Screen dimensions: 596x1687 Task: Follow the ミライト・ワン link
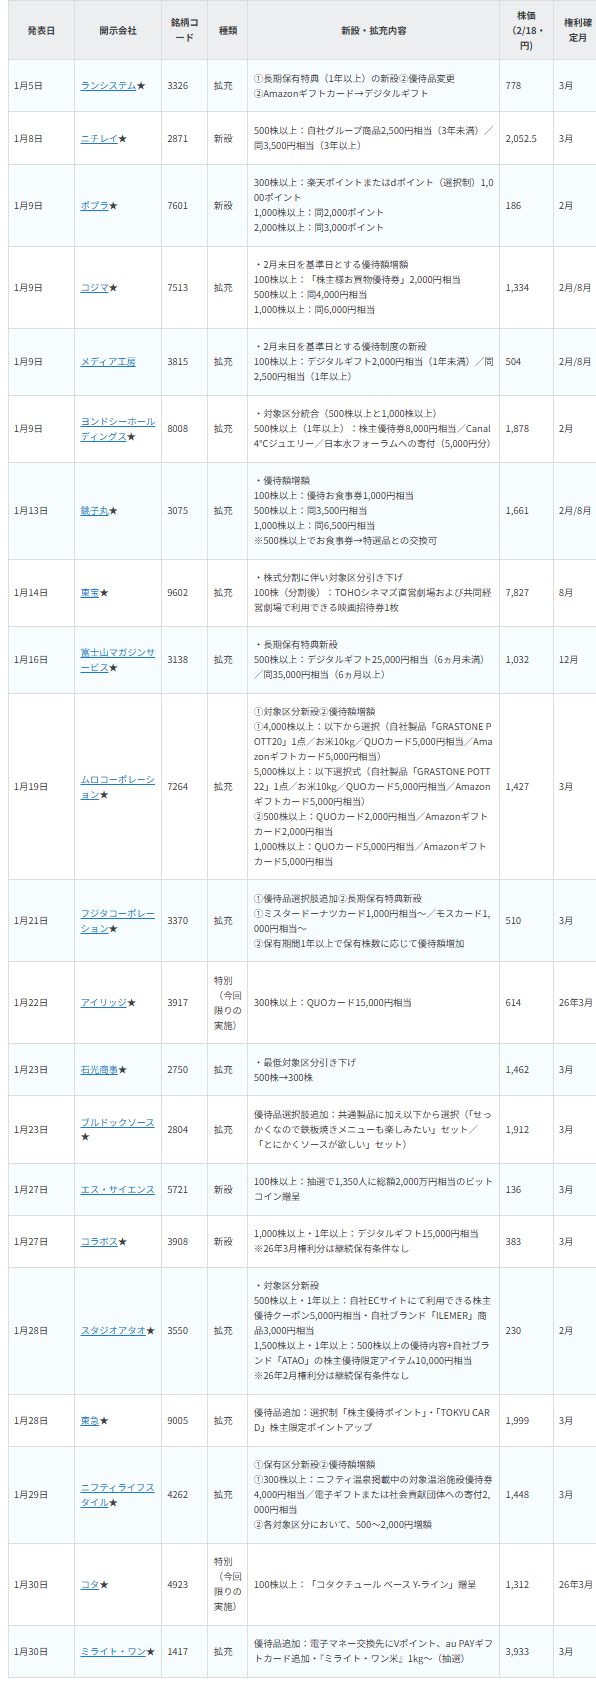coord(113,1652)
